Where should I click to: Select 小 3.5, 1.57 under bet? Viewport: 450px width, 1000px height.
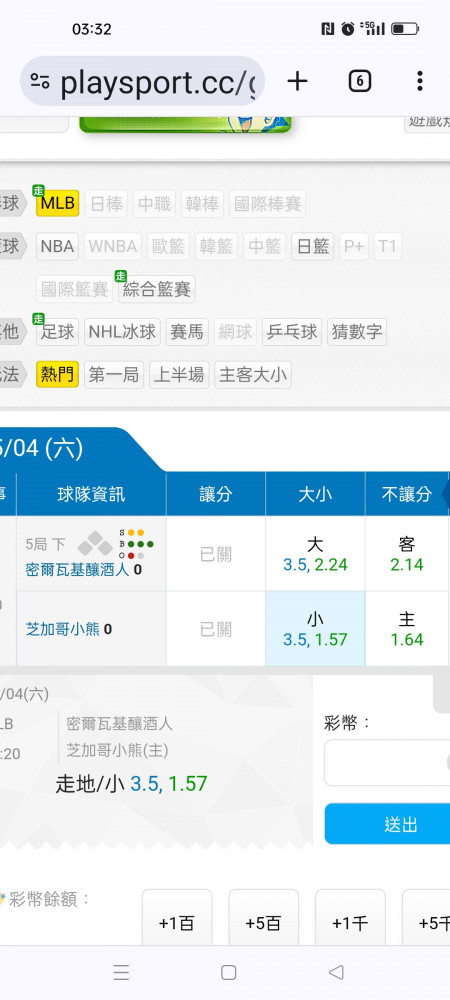[315, 629]
